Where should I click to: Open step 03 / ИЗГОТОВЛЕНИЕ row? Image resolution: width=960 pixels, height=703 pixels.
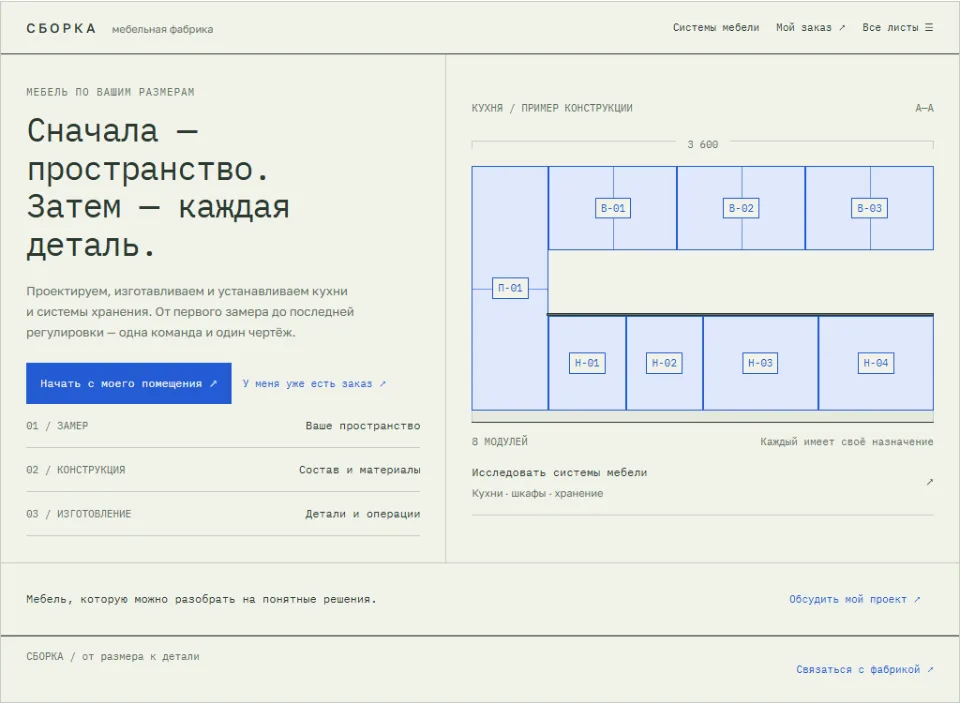[223, 514]
